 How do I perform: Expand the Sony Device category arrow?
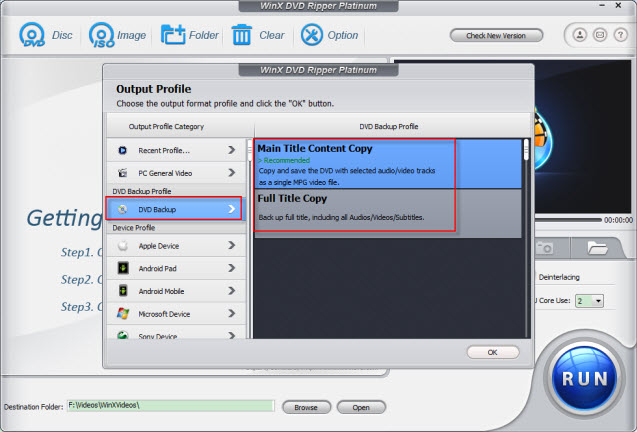point(232,335)
